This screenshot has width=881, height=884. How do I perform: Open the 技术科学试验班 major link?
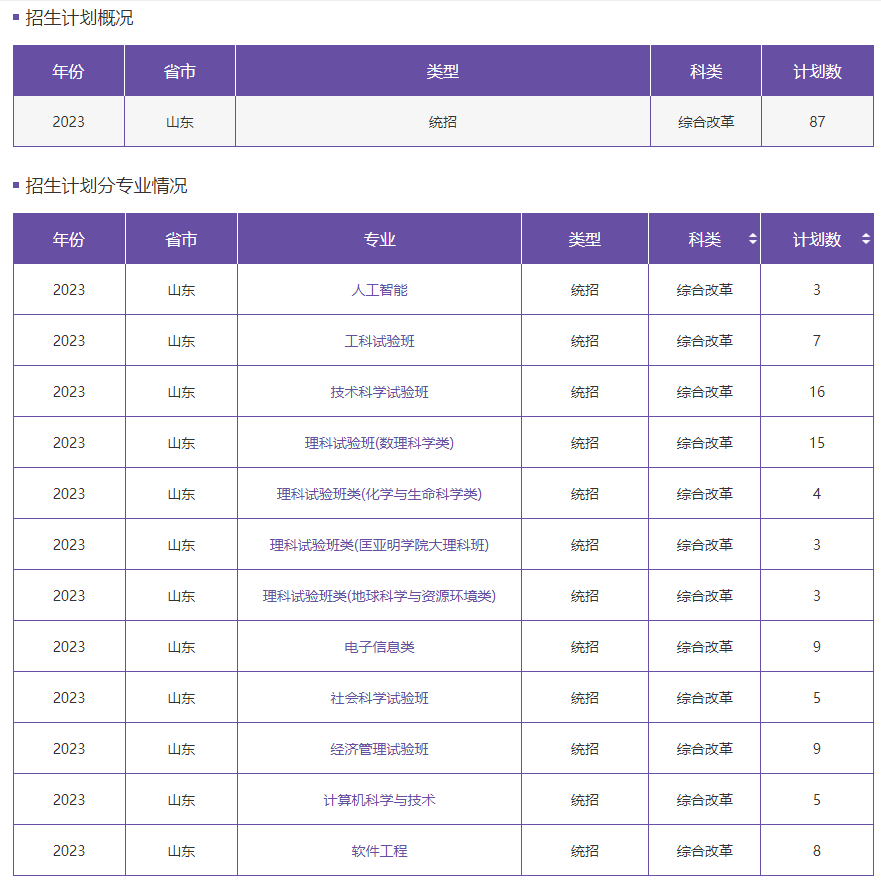pyautogui.click(x=379, y=392)
